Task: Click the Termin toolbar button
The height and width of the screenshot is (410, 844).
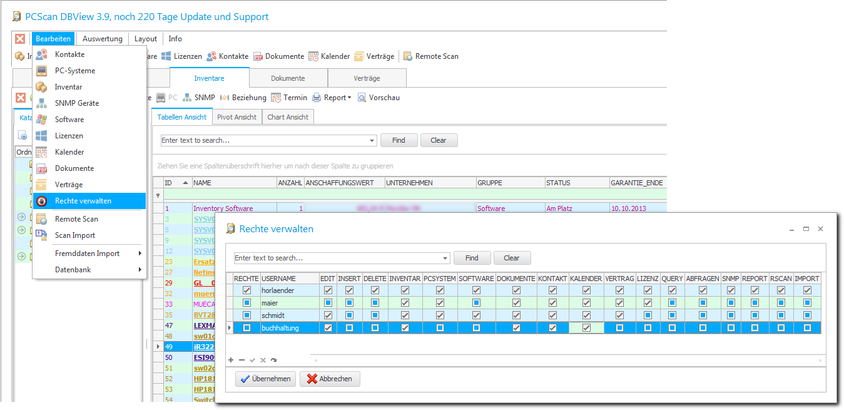Action: pos(290,97)
